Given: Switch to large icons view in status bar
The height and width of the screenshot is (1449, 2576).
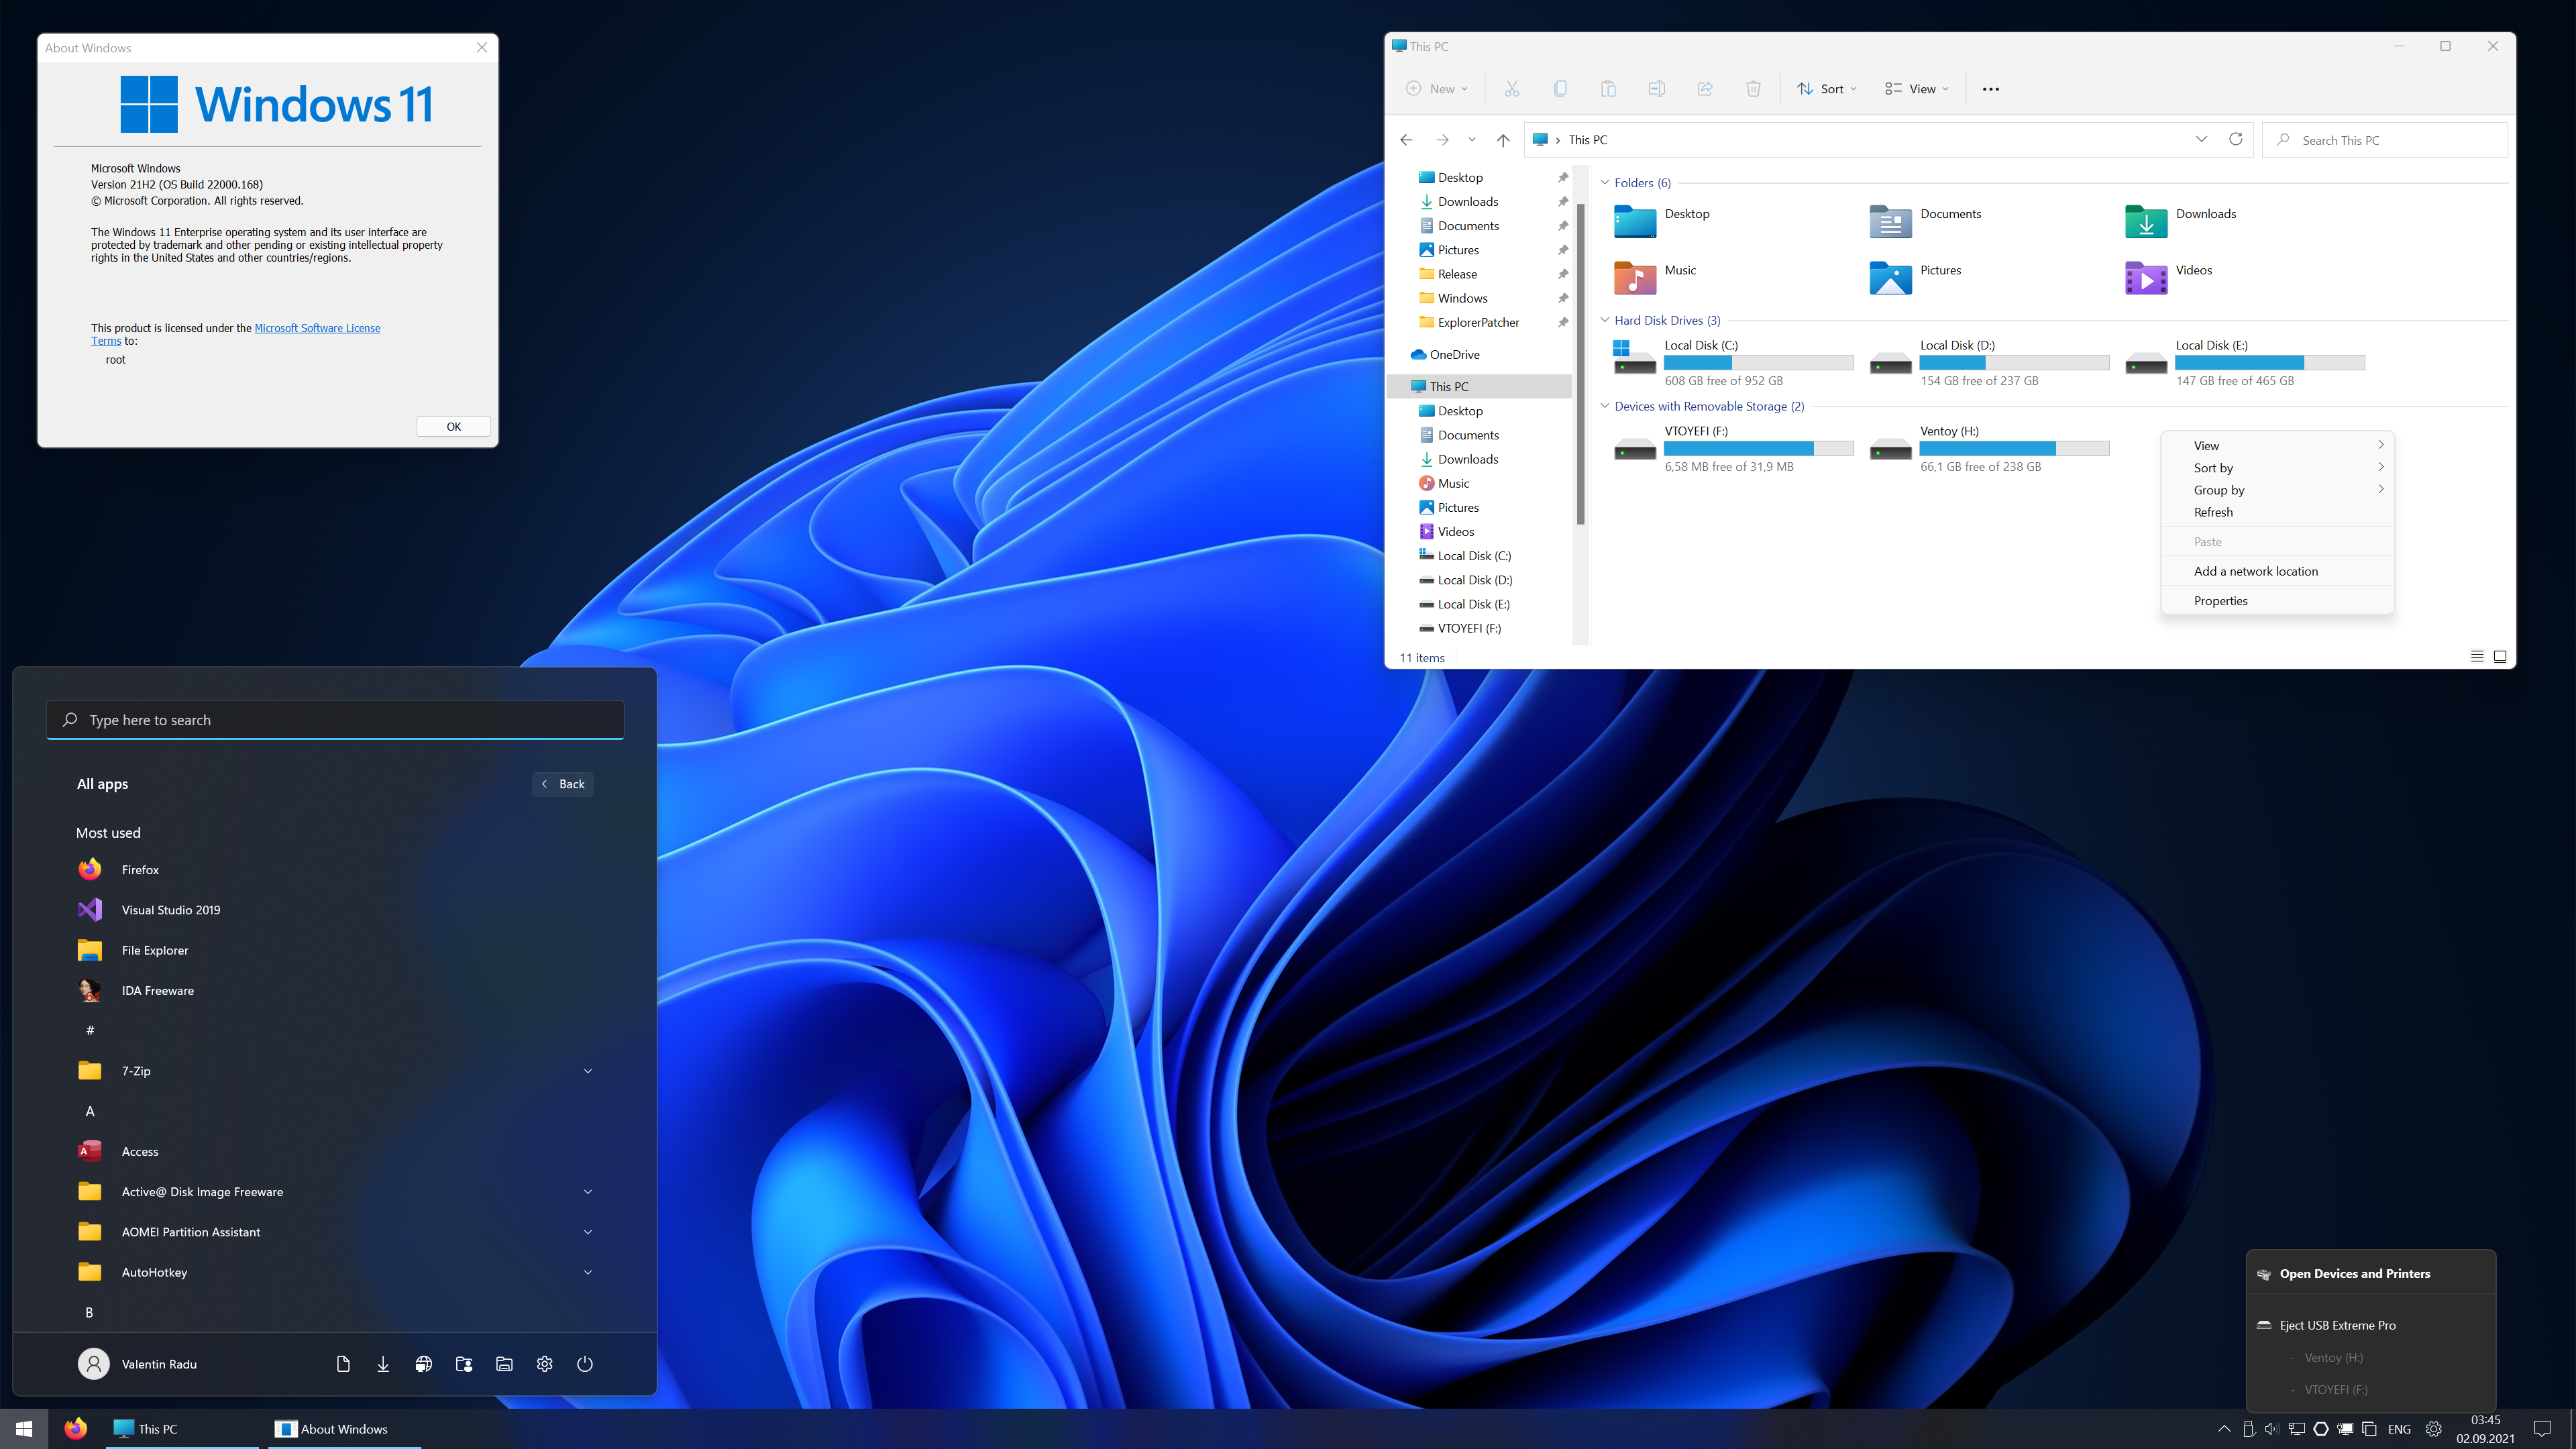Looking at the screenshot, I should click(2500, 657).
